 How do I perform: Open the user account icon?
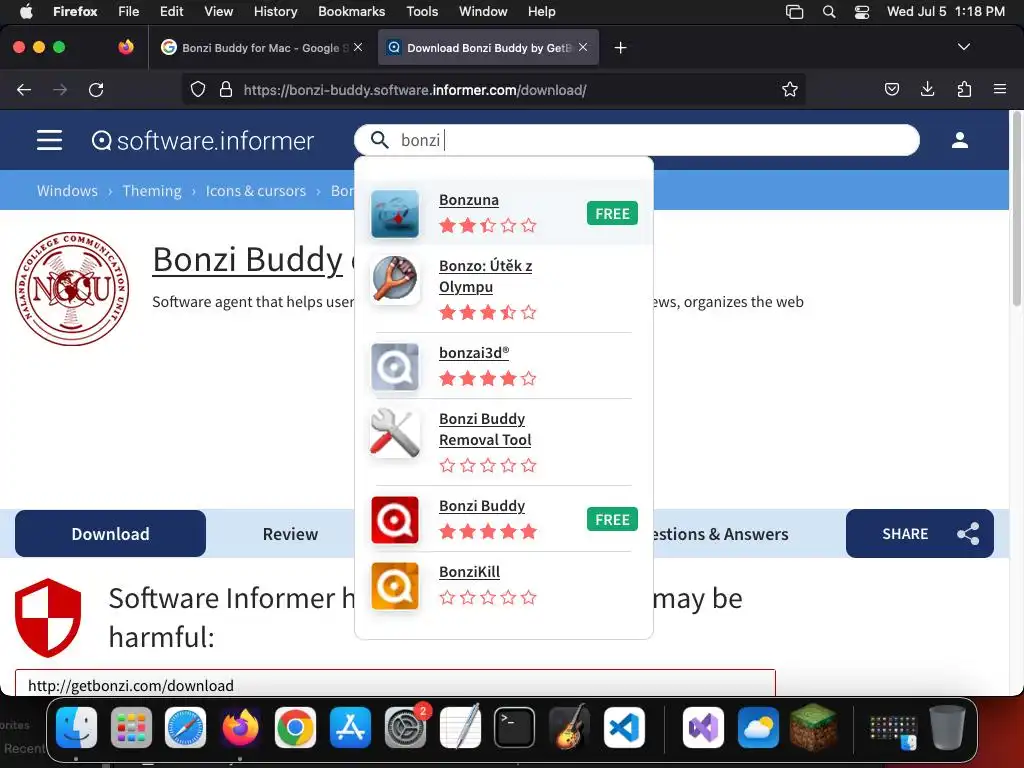pos(959,140)
